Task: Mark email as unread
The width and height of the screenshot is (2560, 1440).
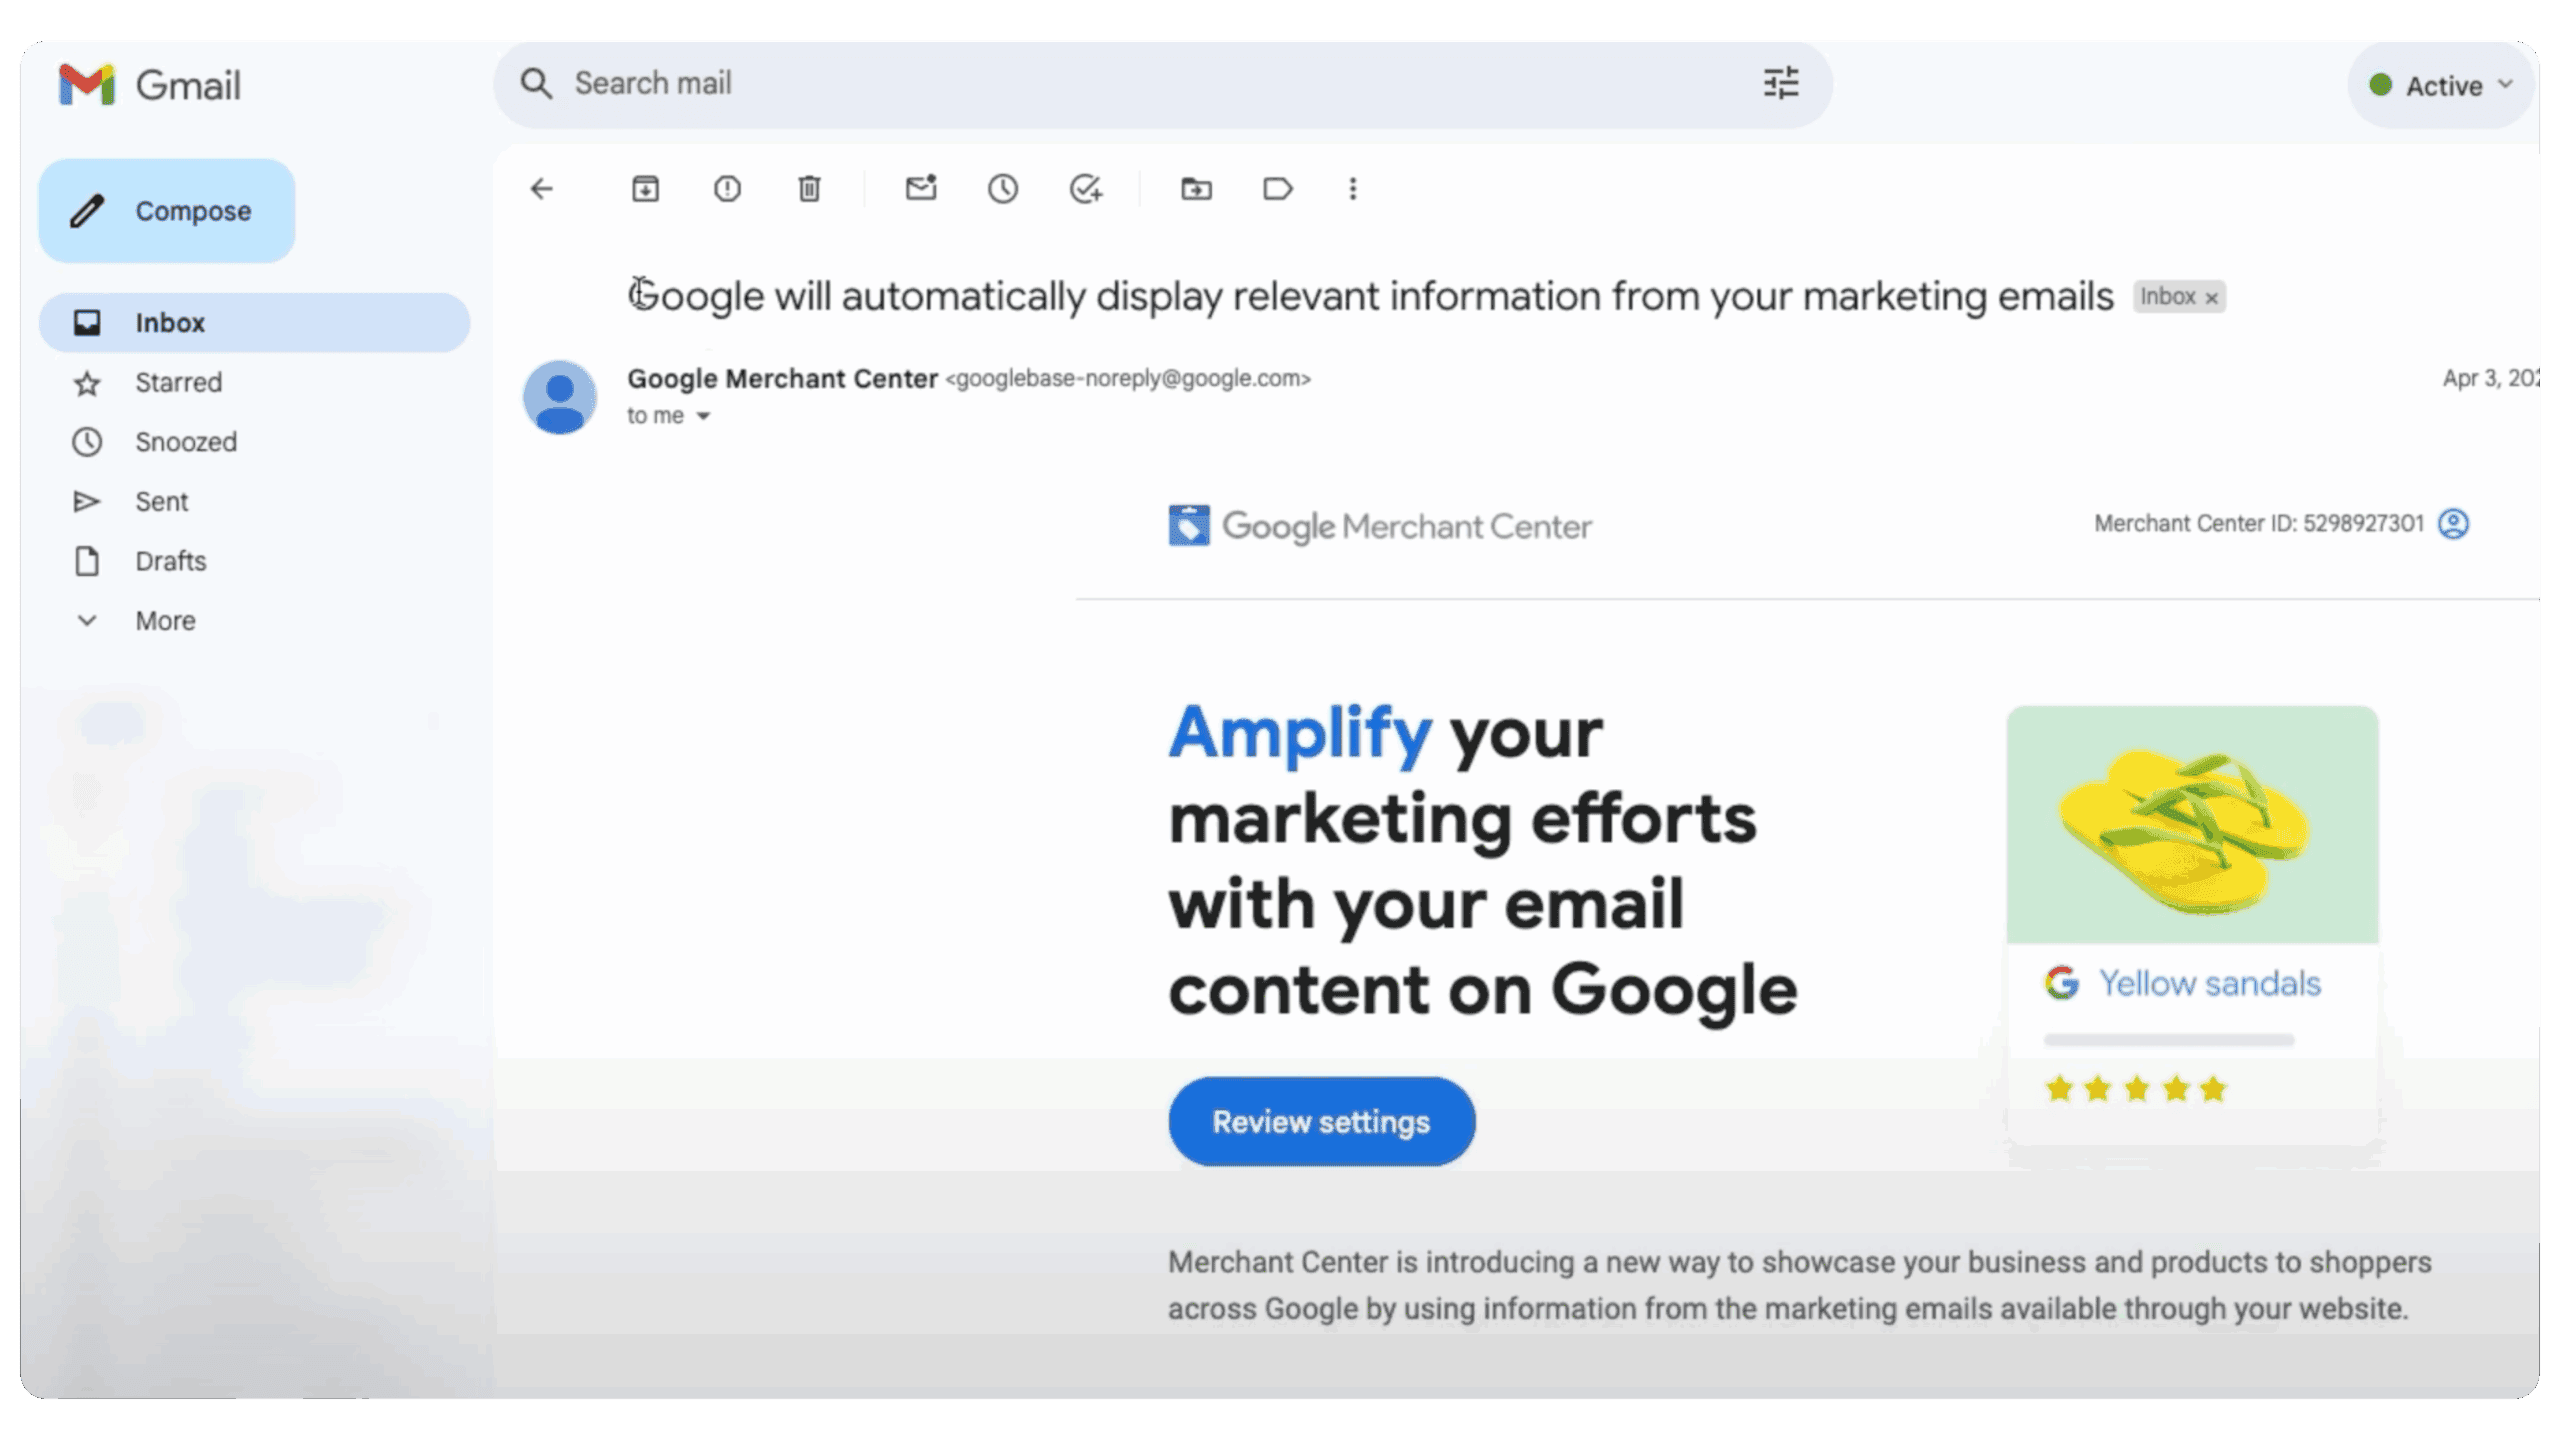Action: tap(921, 188)
